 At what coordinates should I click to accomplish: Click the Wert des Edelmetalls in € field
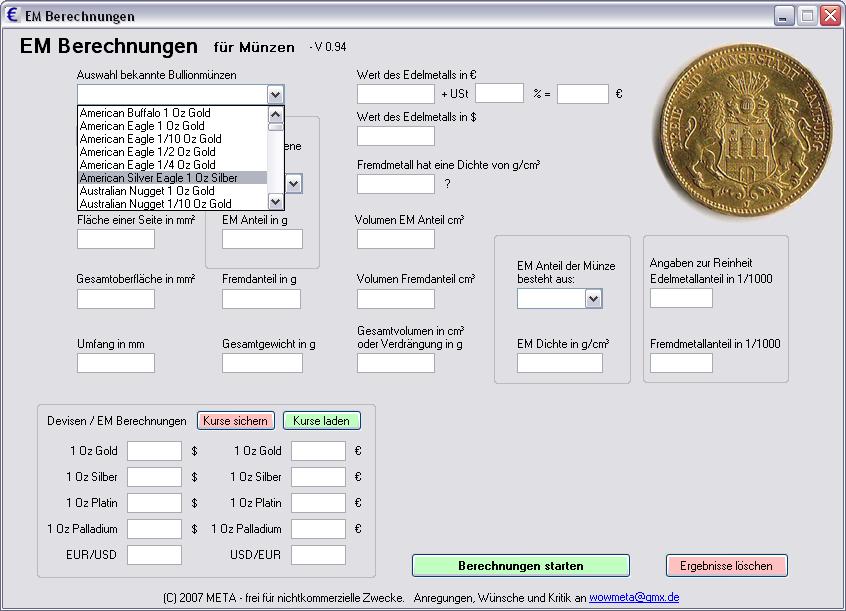(395, 94)
